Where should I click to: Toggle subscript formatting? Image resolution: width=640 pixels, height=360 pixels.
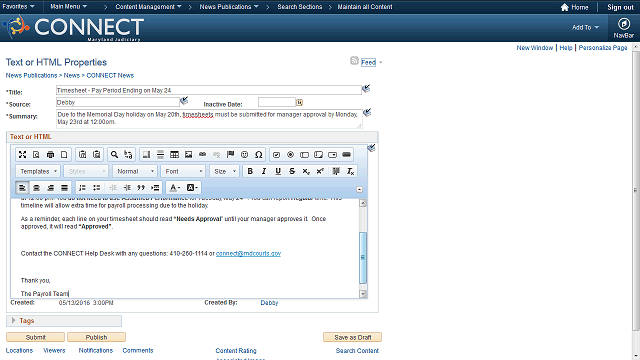(306, 171)
